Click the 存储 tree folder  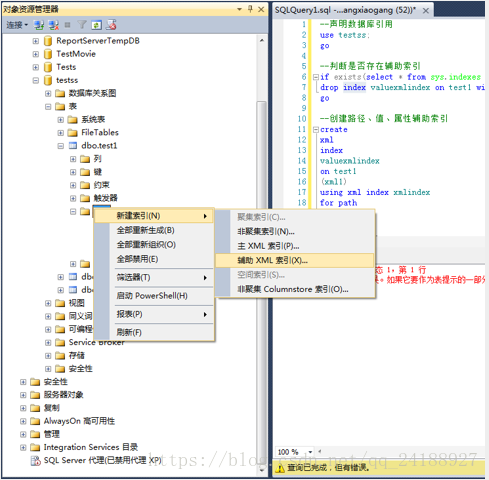(76, 356)
